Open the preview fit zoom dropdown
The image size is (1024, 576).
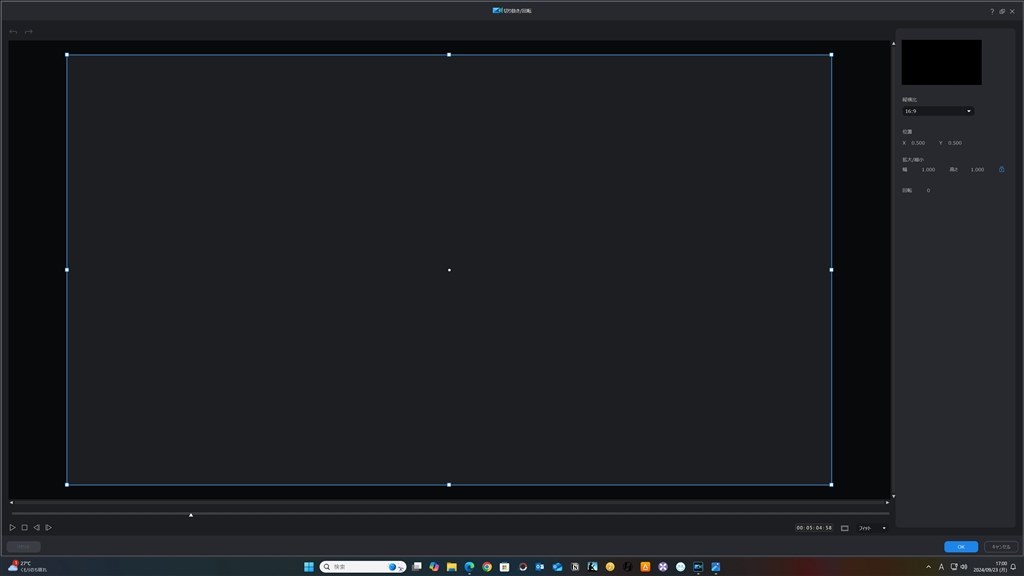coord(872,528)
